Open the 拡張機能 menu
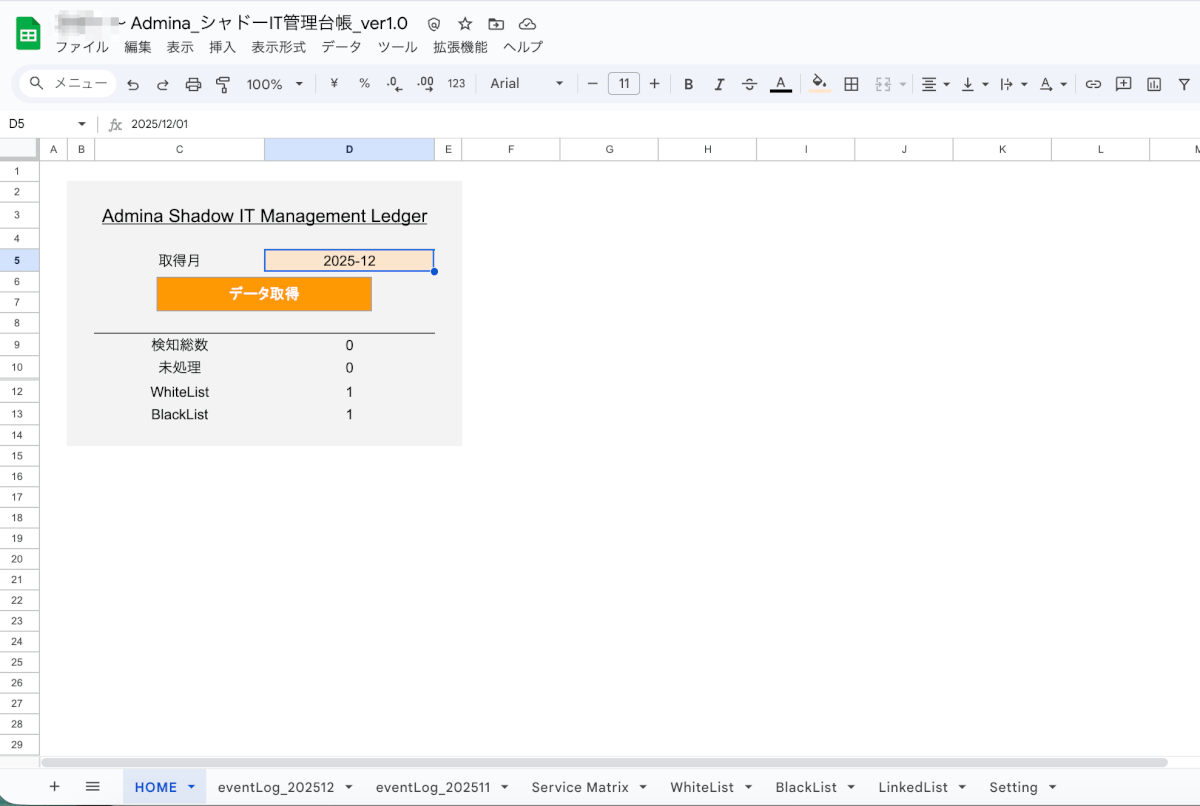This screenshot has height=806, width=1200. (x=460, y=47)
